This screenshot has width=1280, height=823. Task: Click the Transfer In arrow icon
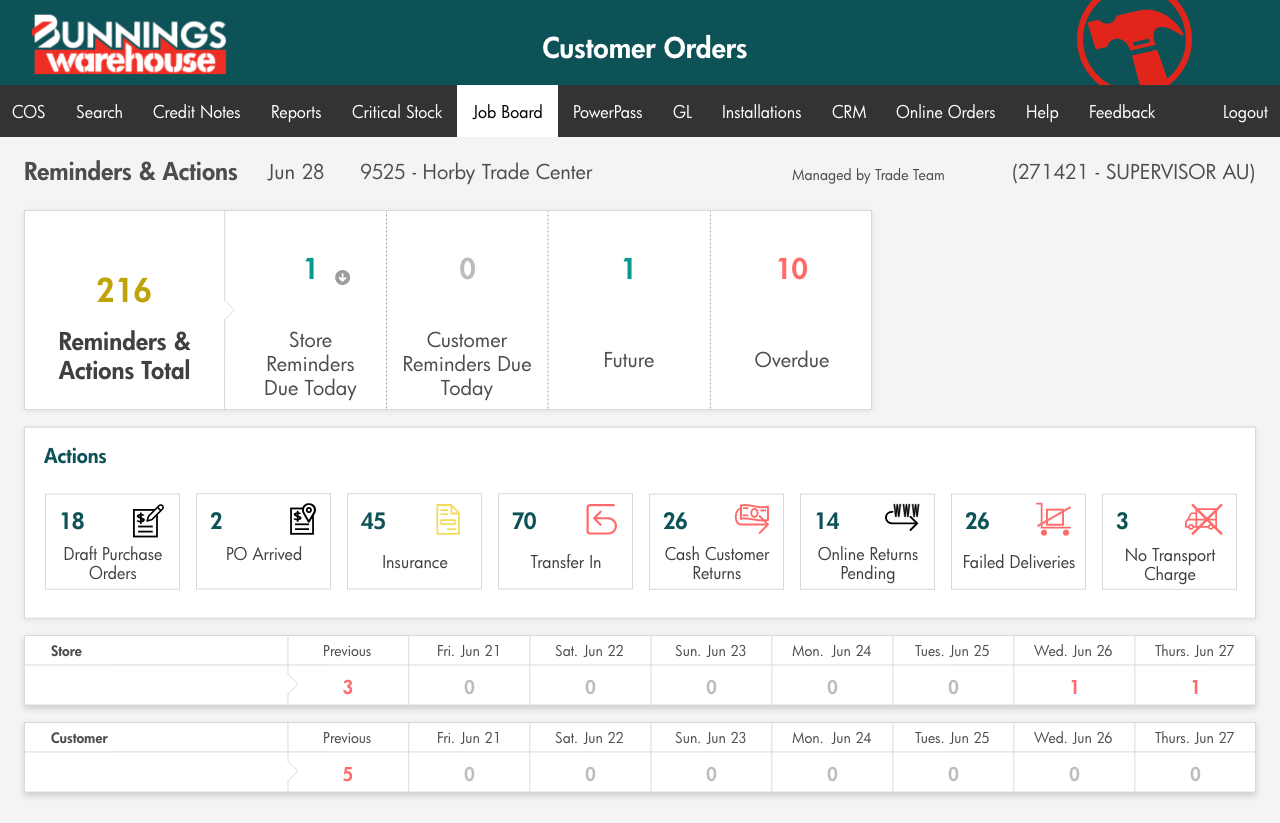601,520
